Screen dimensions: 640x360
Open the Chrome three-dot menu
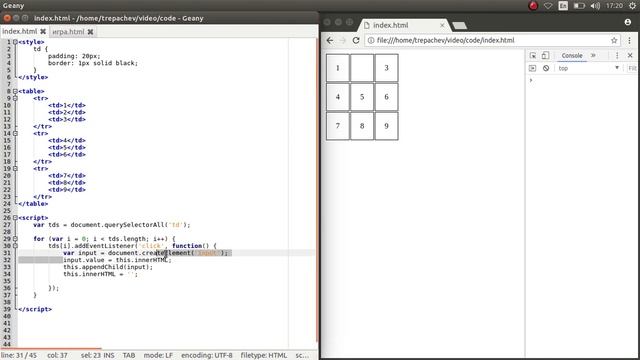[629, 40]
